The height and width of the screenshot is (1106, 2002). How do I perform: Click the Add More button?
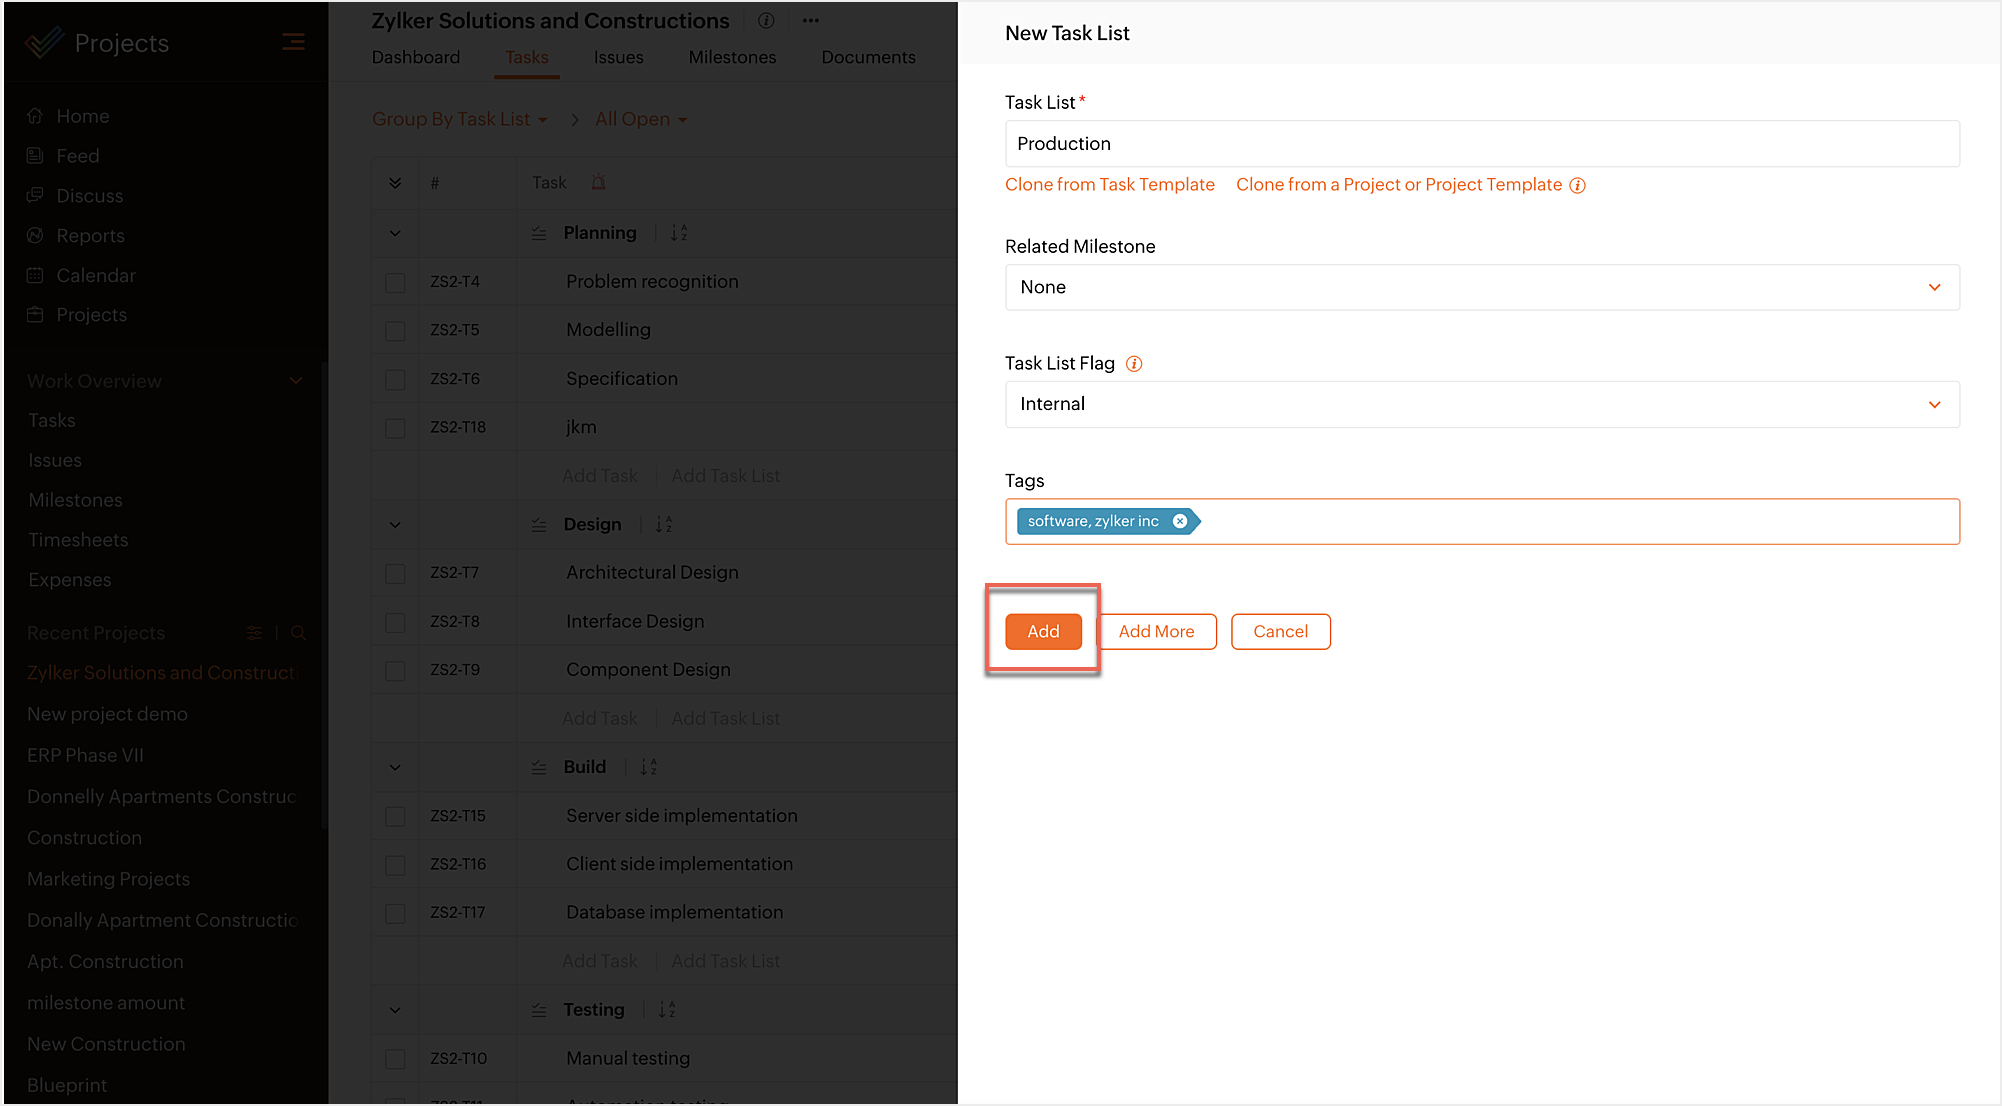pyautogui.click(x=1156, y=631)
